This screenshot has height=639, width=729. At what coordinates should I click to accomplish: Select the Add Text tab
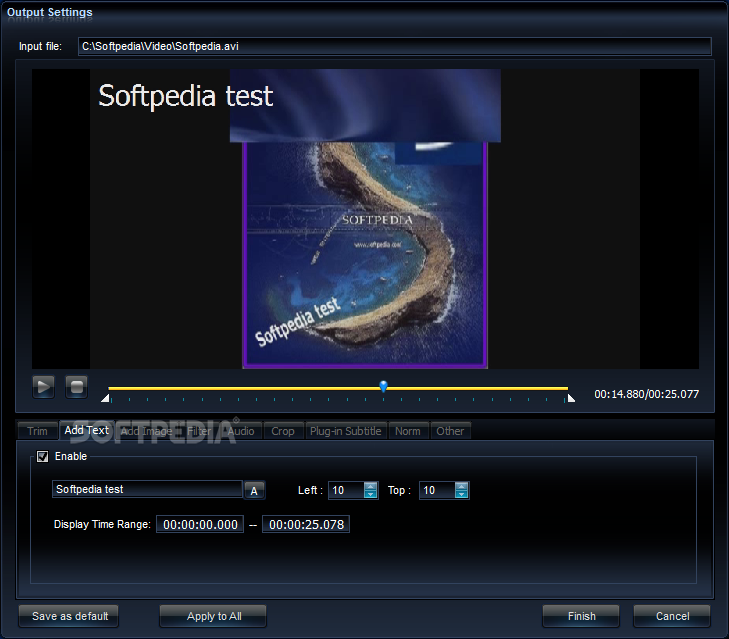click(x=86, y=430)
